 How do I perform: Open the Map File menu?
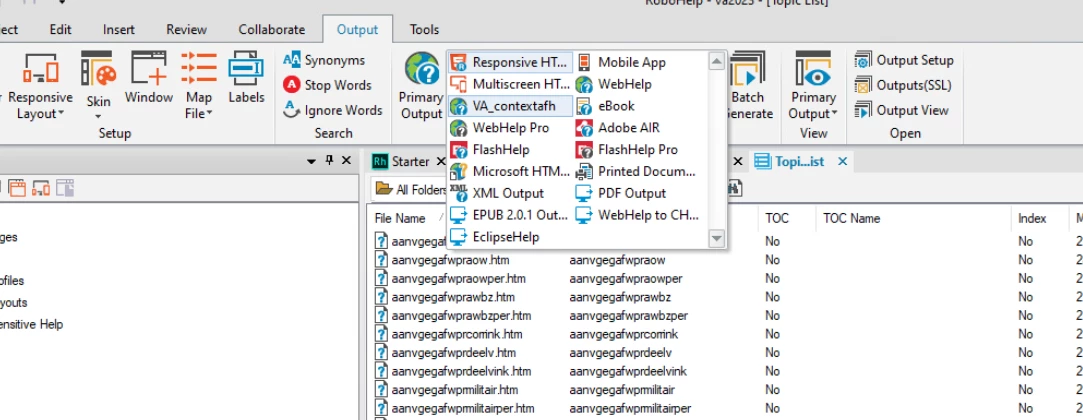pos(199,86)
